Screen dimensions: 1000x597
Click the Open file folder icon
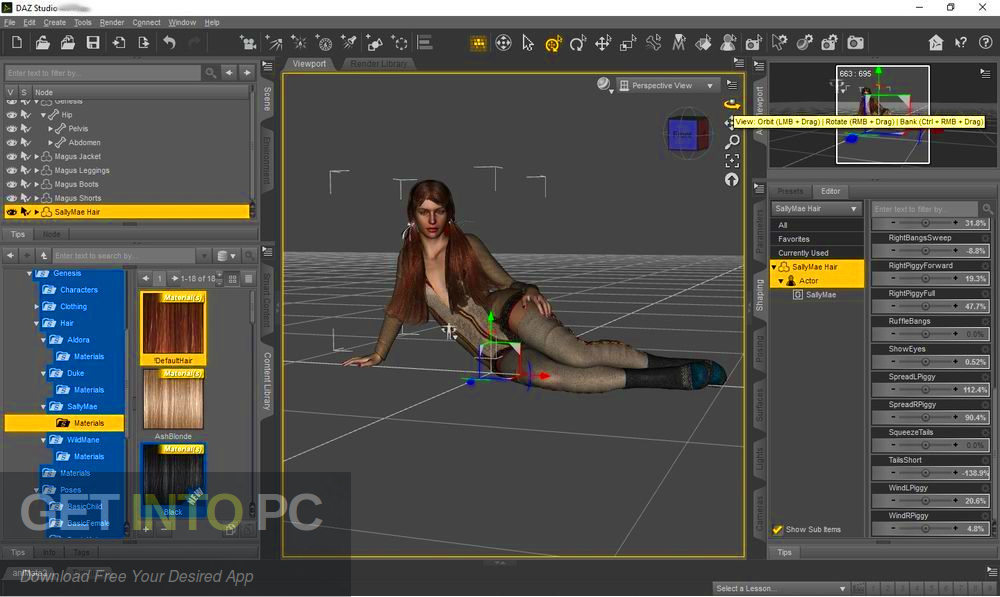coord(42,43)
